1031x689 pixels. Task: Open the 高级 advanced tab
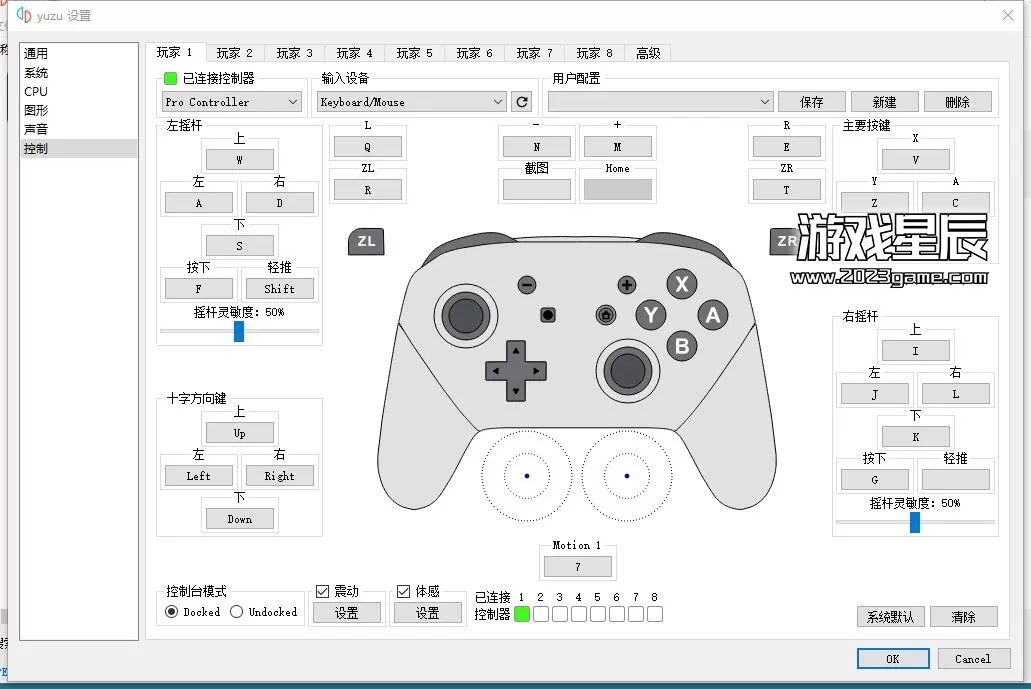click(648, 53)
